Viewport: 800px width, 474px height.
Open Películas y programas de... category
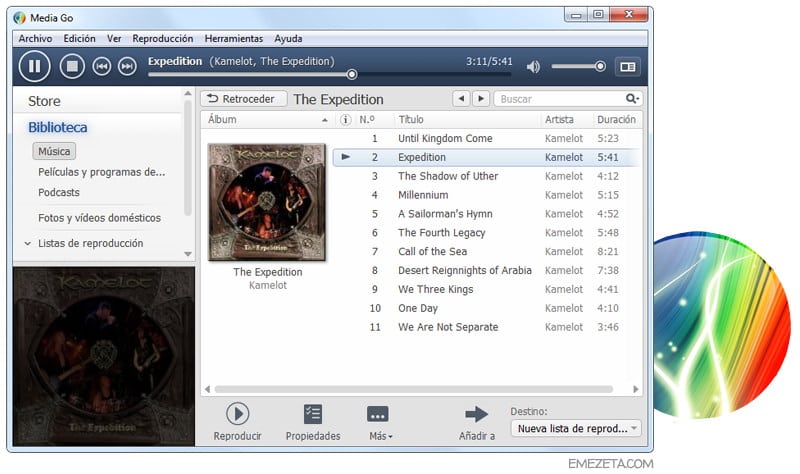tap(102, 172)
